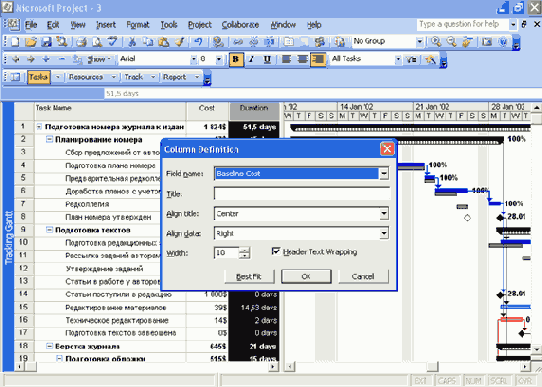542x387 pixels.
Task: Click the Indent right-arrow icon
Action: pyautogui.click(x=31, y=59)
